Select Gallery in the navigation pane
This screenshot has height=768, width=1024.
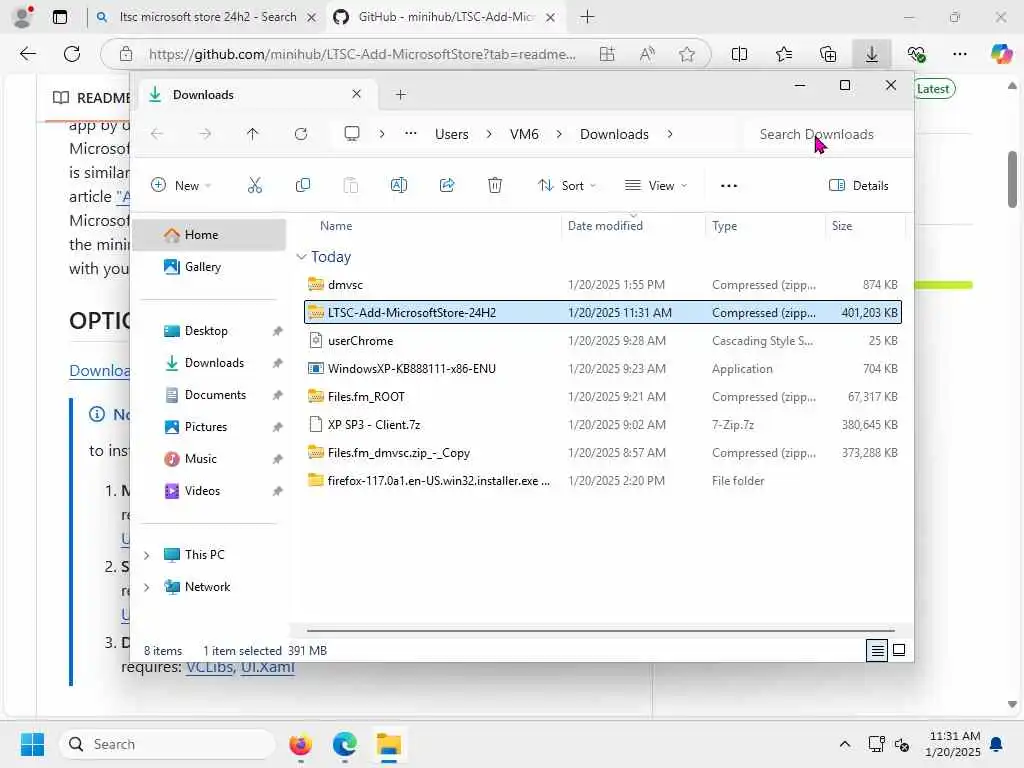coord(210,267)
